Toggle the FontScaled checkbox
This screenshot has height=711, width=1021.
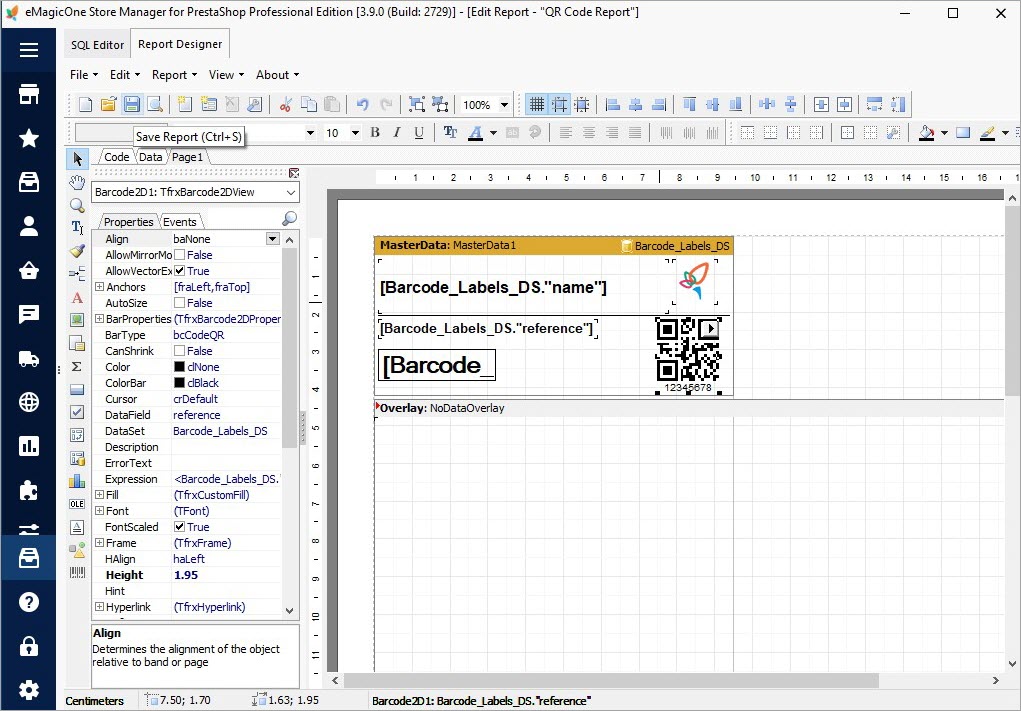point(179,527)
